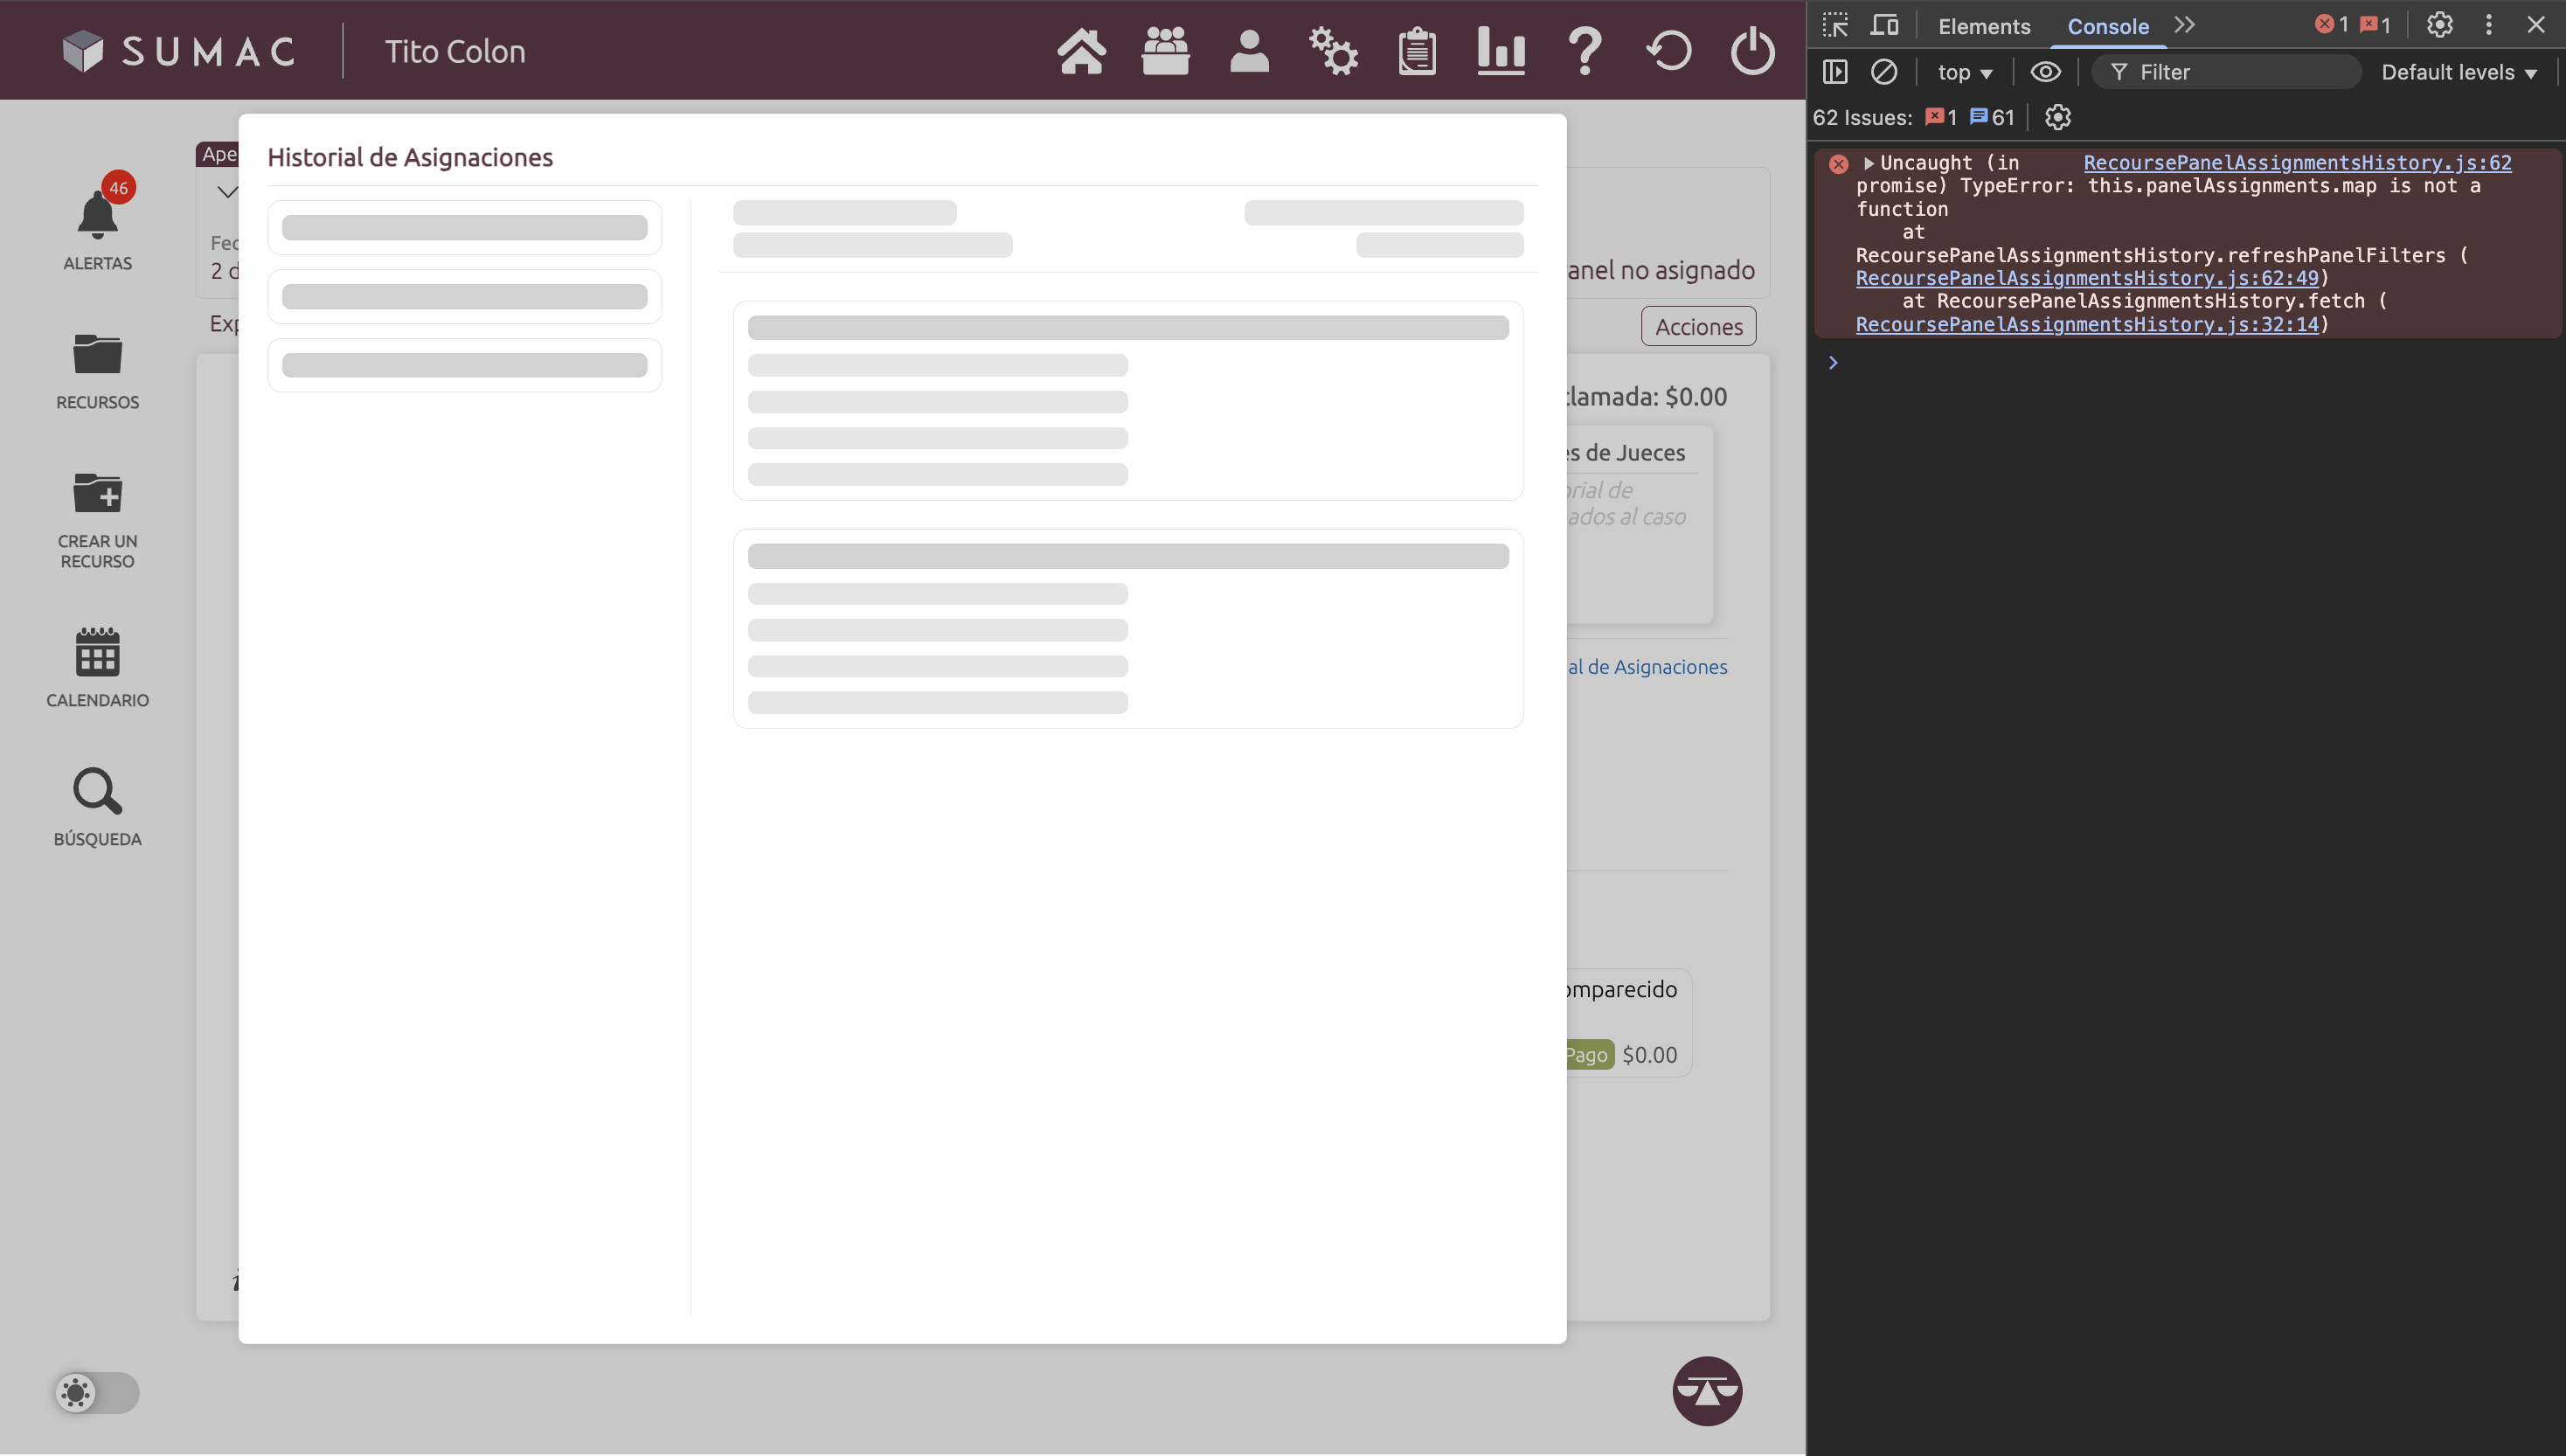
Task: Open the Default levels dropdown
Action: pyautogui.click(x=2458, y=72)
